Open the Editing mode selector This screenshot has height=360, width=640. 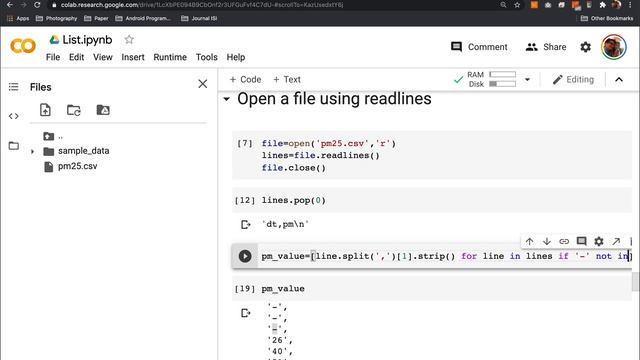(x=573, y=80)
